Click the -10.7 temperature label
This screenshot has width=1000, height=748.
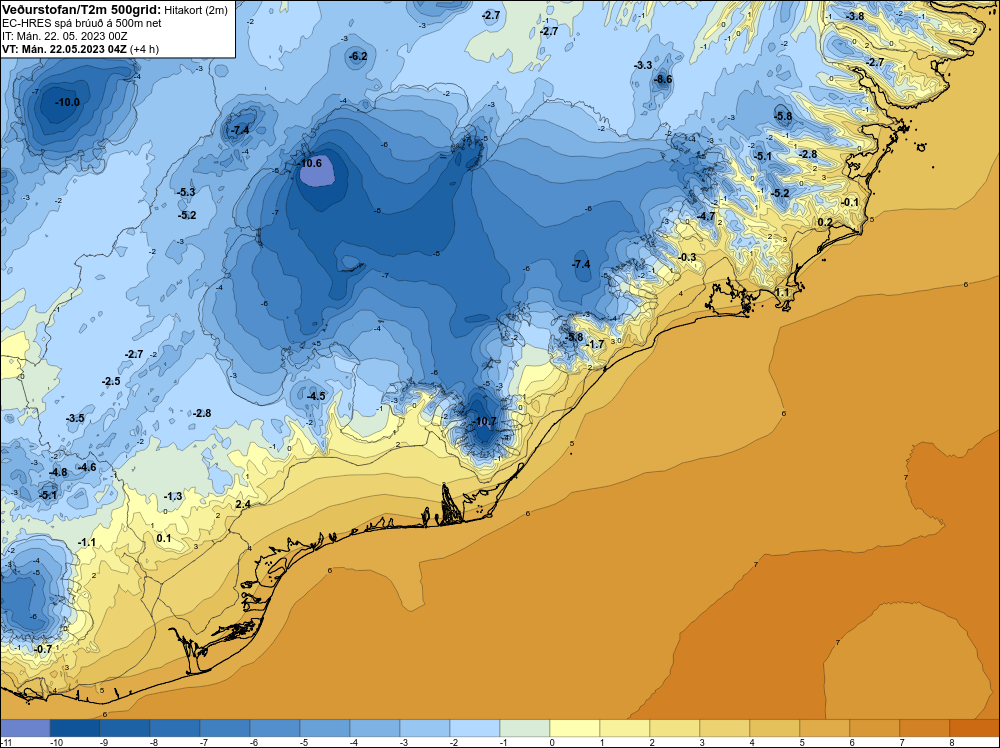pyautogui.click(x=484, y=421)
